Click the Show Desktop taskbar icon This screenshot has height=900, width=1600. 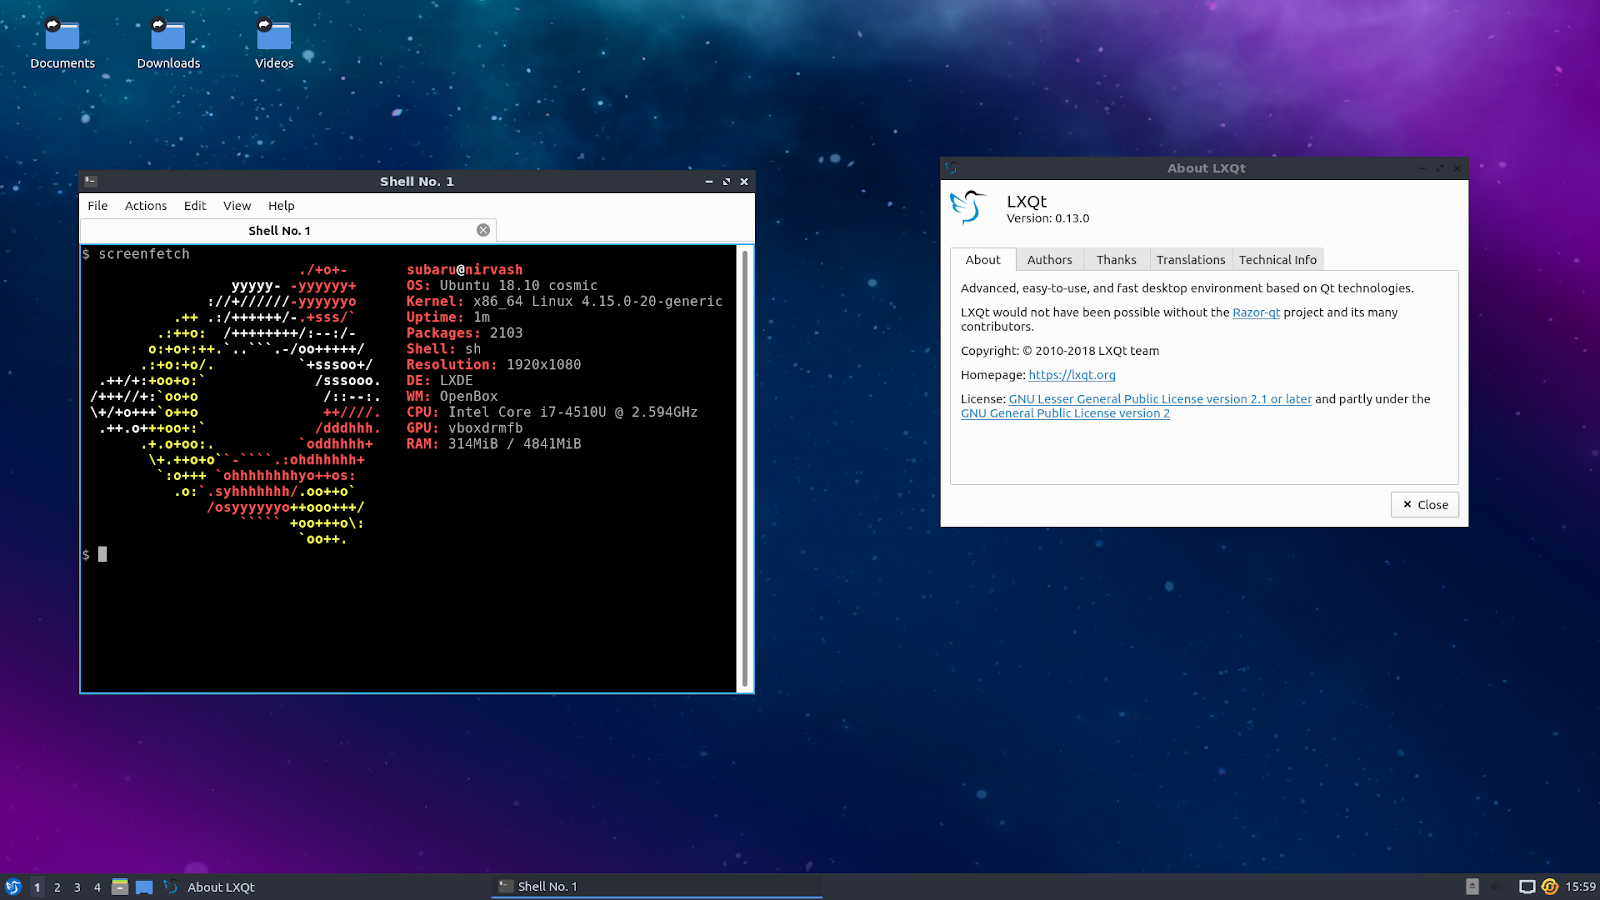[x=144, y=886]
